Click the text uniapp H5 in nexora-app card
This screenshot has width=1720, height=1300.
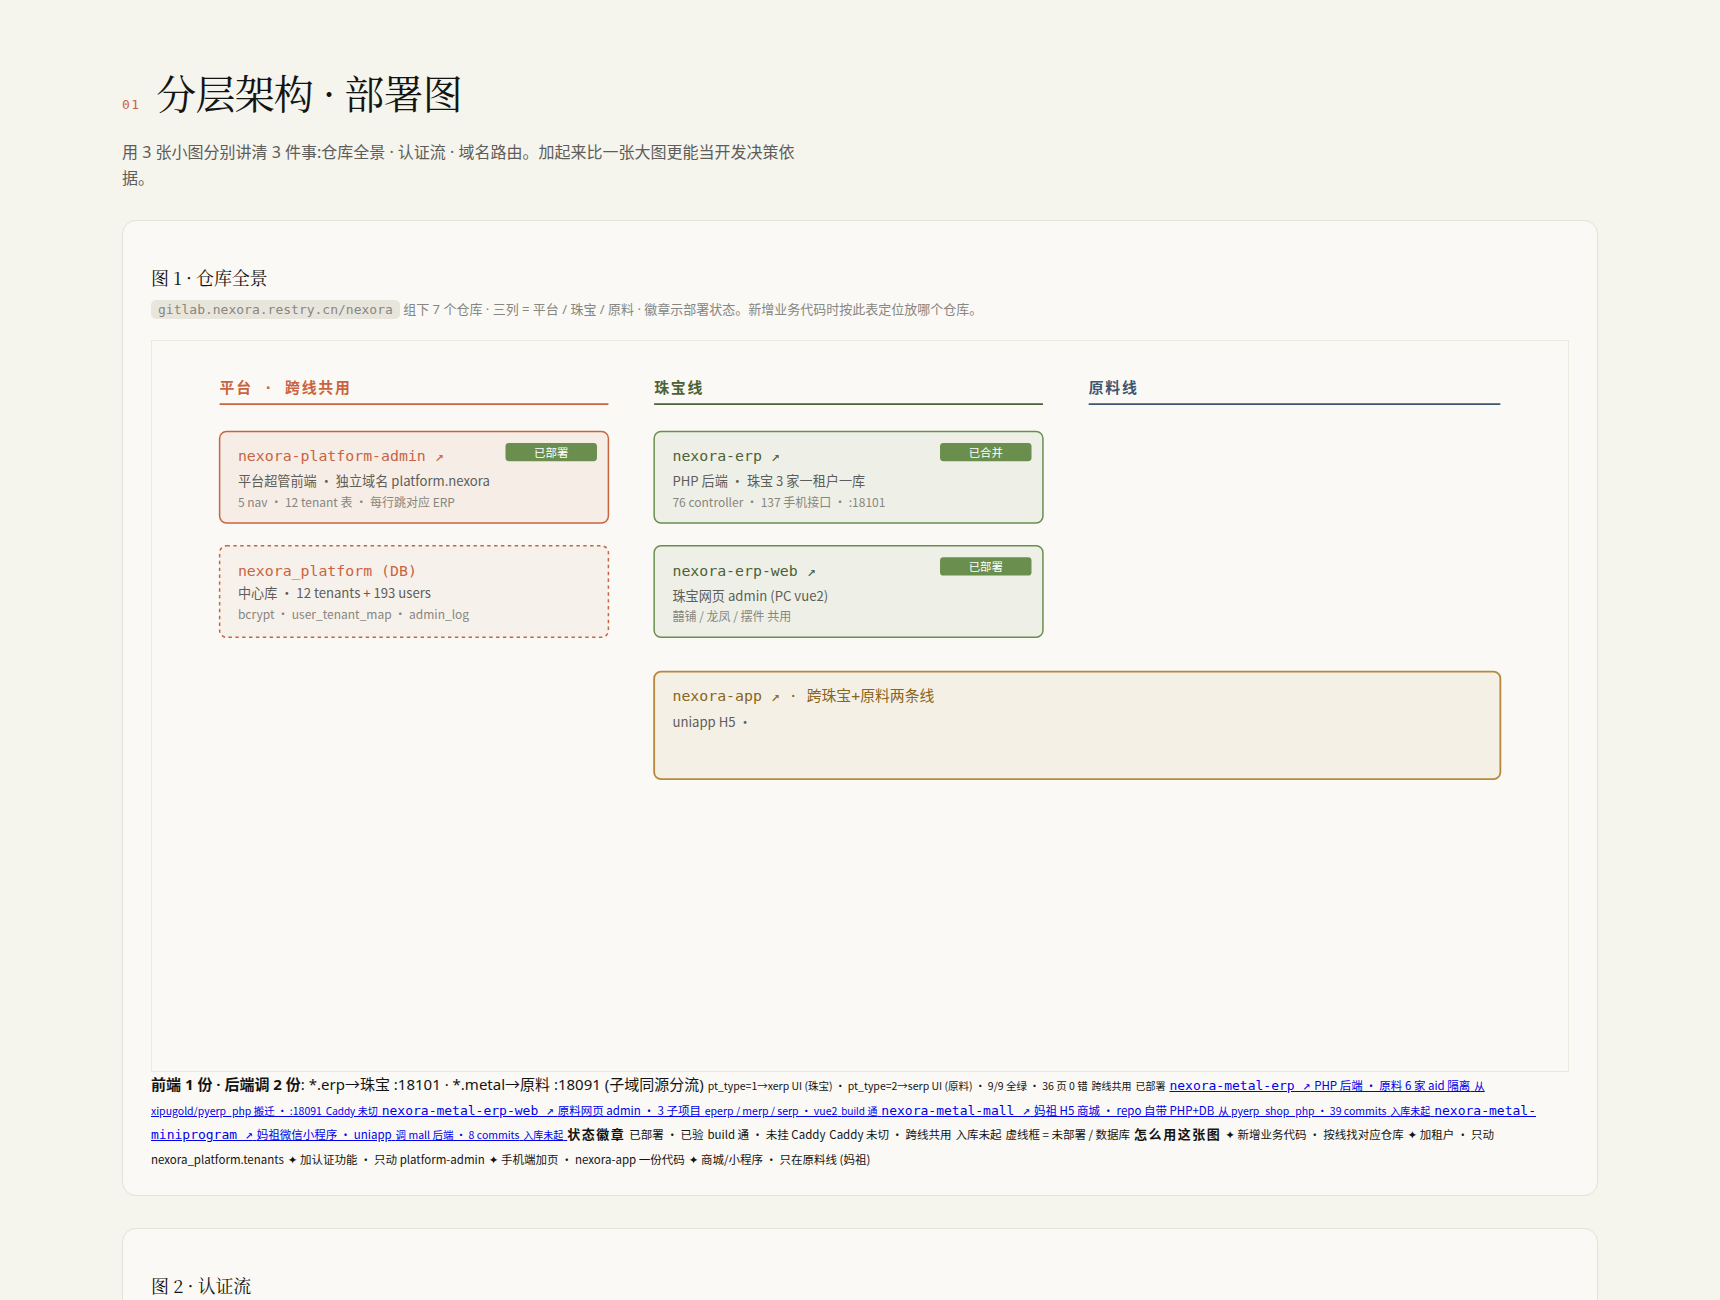pos(704,722)
